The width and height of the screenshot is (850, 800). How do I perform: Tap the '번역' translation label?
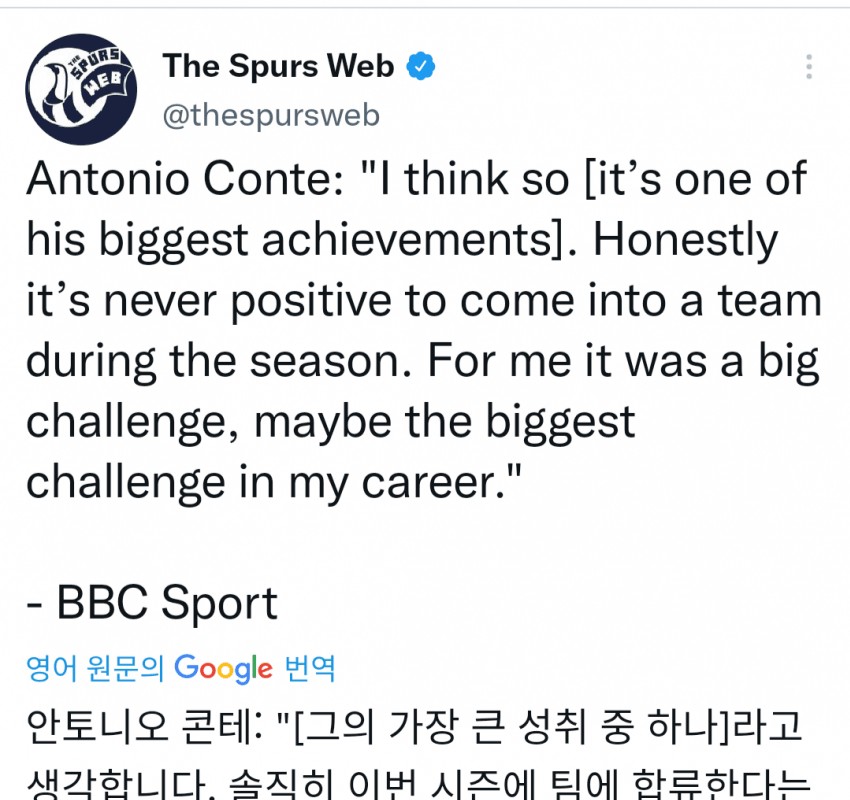(310, 668)
